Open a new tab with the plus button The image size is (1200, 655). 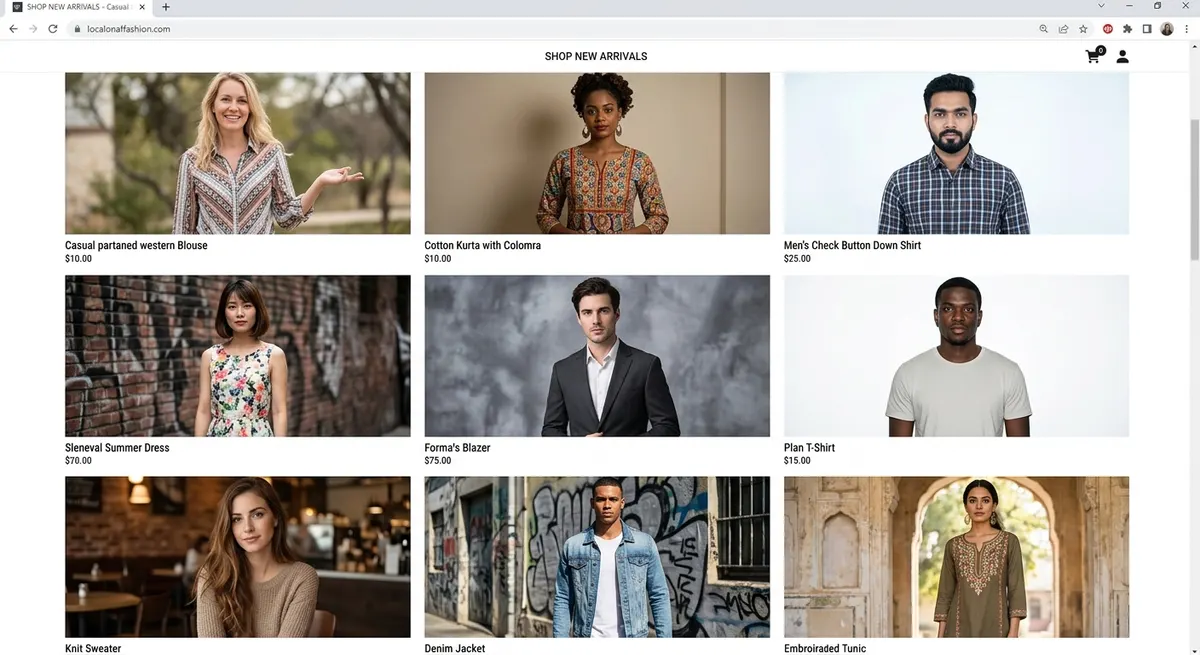pos(166,6)
